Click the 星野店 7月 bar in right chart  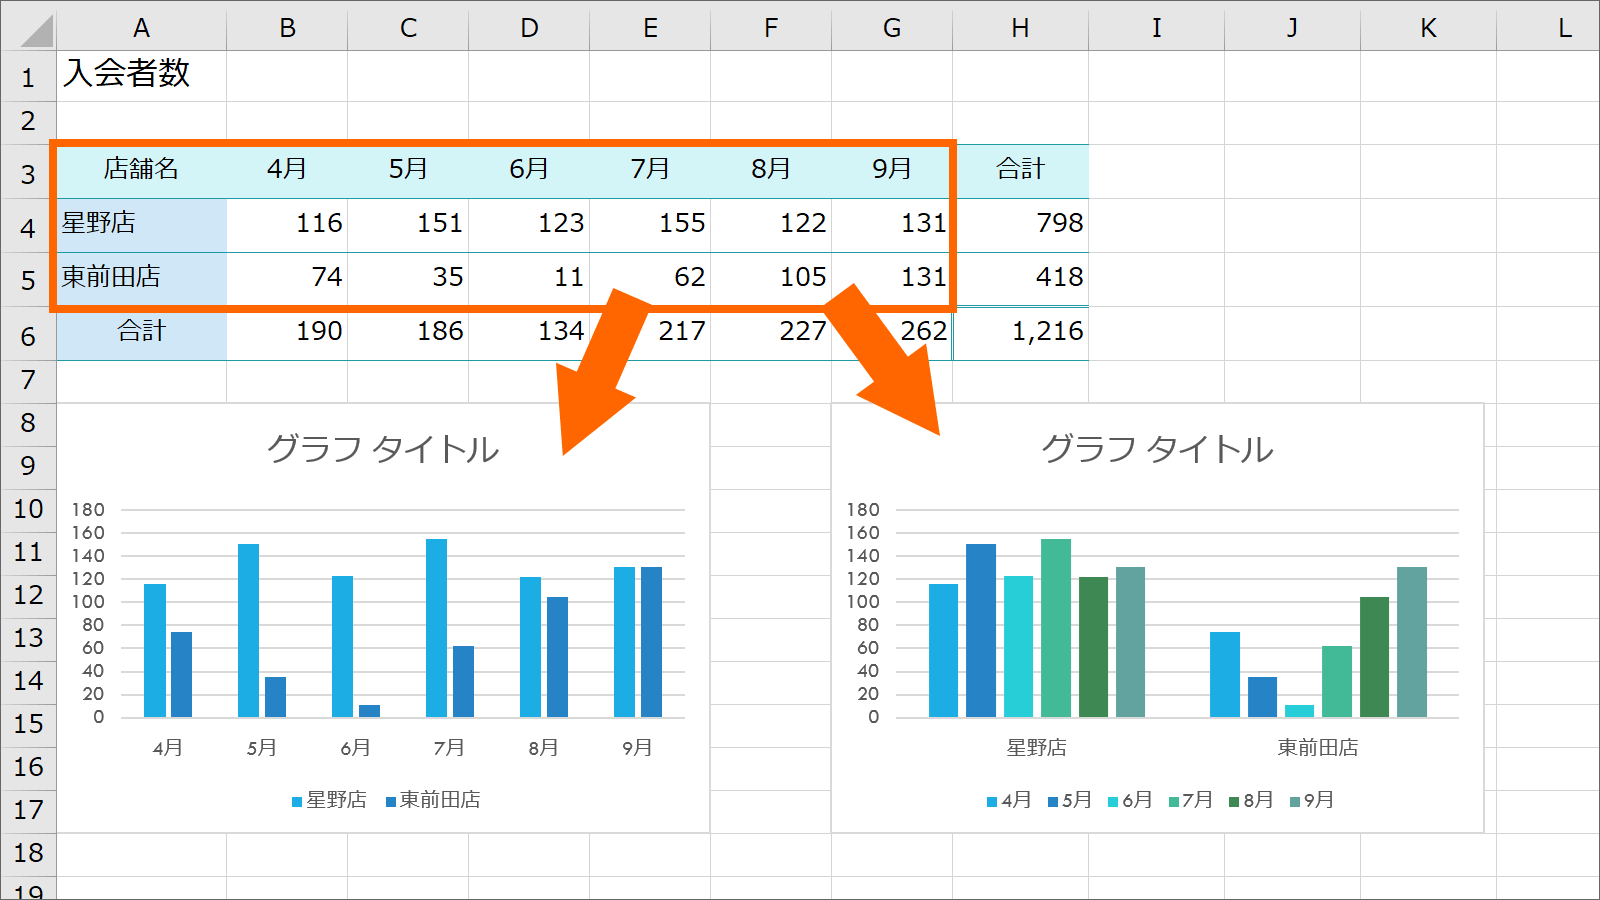(x=1056, y=628)
